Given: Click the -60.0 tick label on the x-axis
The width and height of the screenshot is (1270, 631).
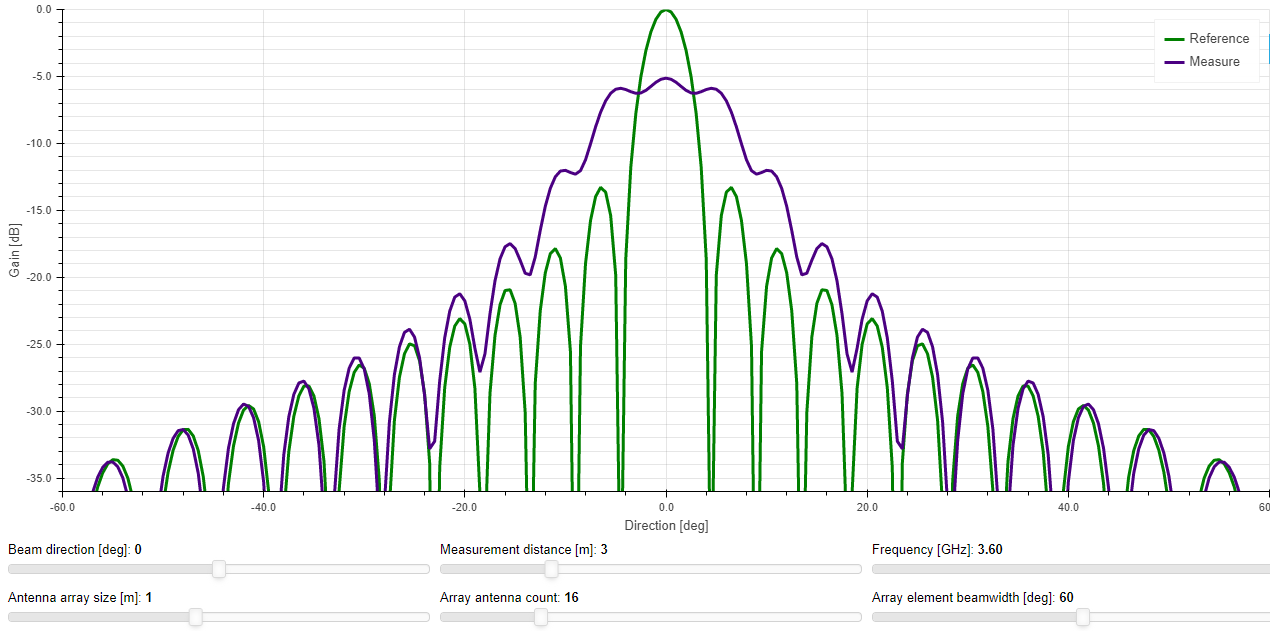Looking at the screenshot, I should pos(60,507).
